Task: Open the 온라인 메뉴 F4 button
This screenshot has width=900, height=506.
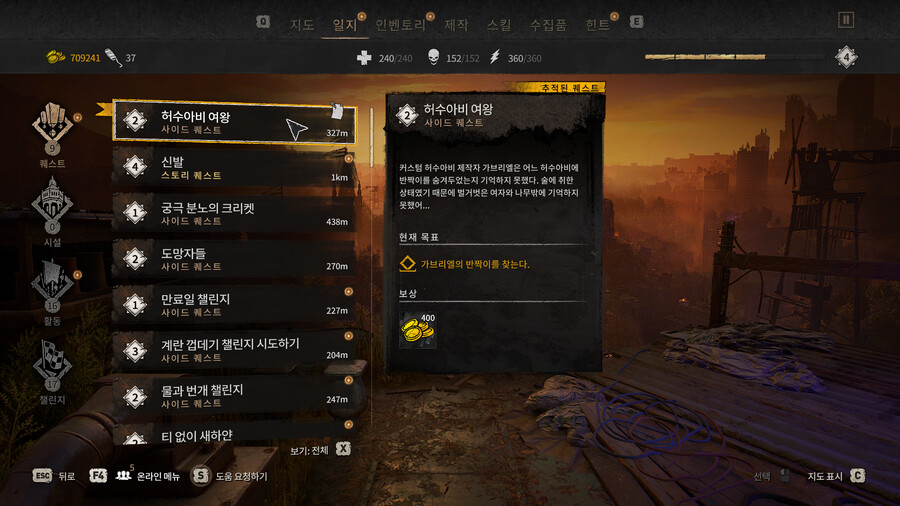Action: pos(135,476)
